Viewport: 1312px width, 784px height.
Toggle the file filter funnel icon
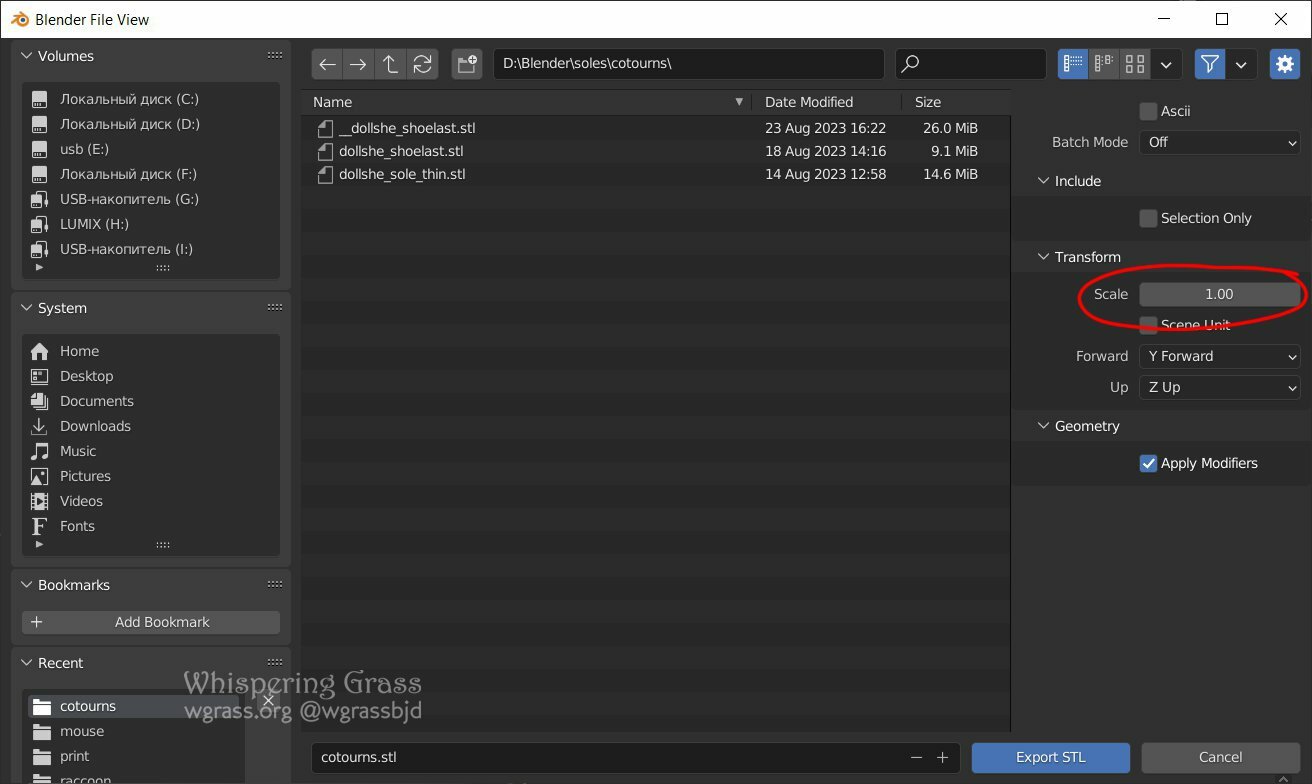tap(1210, 64)
